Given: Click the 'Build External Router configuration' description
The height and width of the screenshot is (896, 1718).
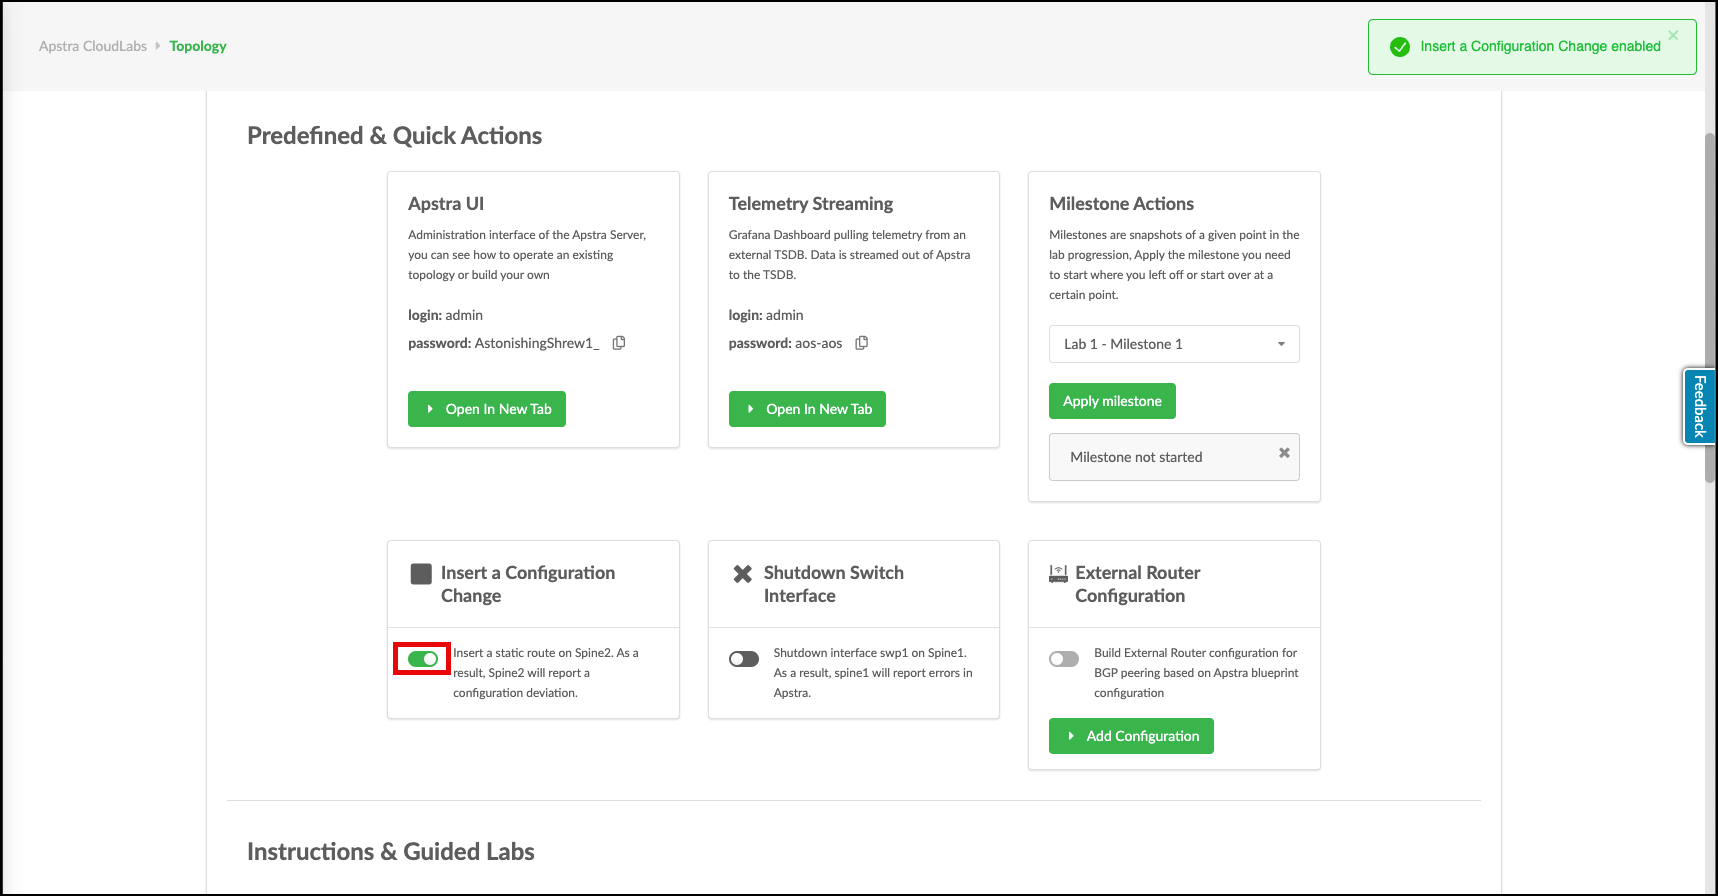Looking at the screenshot, I should [x=1196, y=673].
